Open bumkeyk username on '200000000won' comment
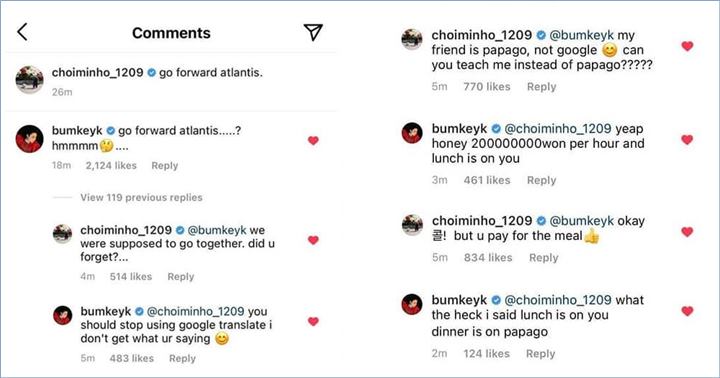The height and width of the screenshot is (378, 720). [459, 129]
